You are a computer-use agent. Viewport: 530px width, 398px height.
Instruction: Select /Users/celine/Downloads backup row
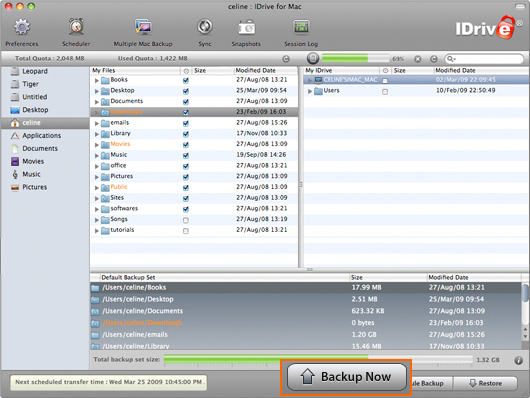(x=306, y=323)
